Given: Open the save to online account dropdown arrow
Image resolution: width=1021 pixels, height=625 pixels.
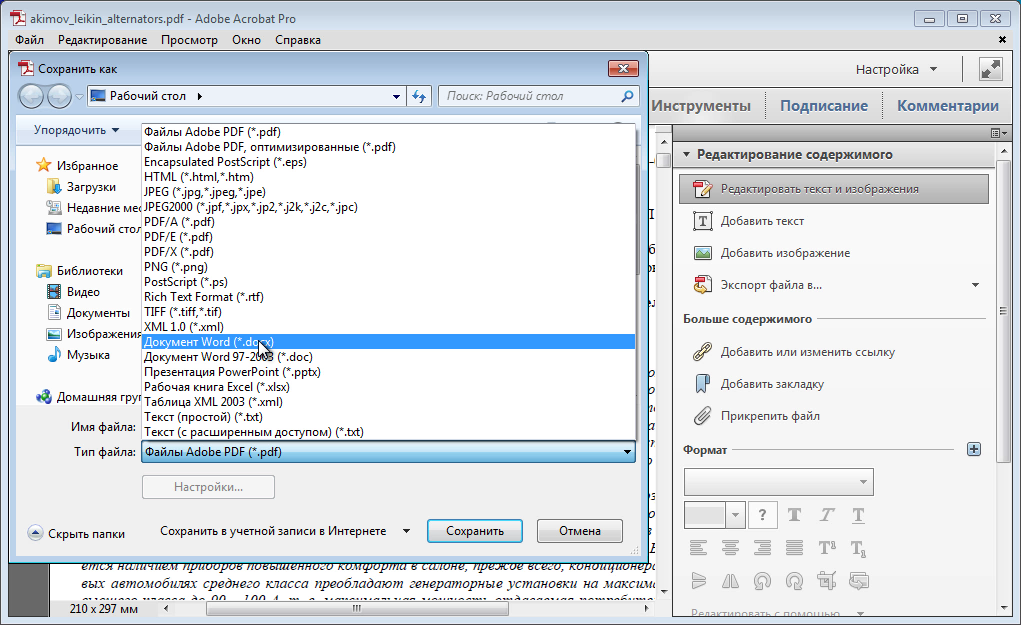Looking at the screenshot, I should pyautogui.click(x=406, y=531).
